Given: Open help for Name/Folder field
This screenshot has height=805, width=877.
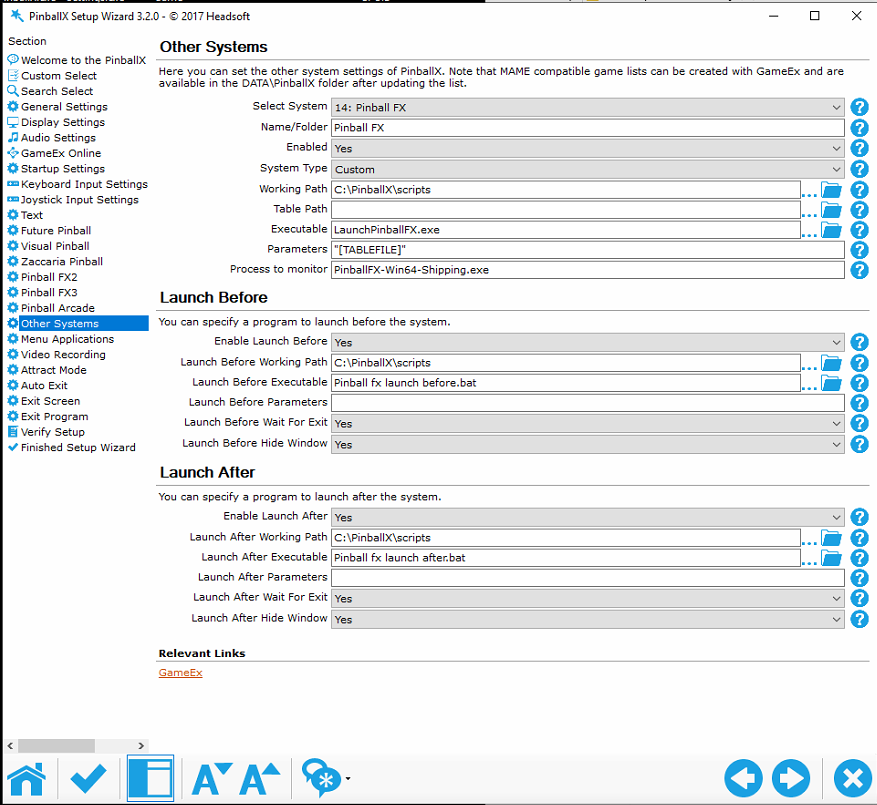Looking at the screenshot, I should (859, 128).
